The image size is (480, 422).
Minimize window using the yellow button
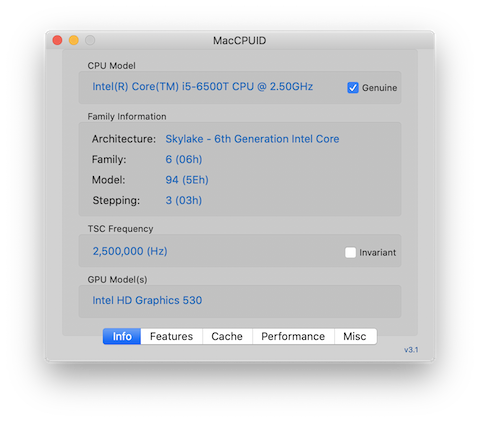[x=74, y=40]
